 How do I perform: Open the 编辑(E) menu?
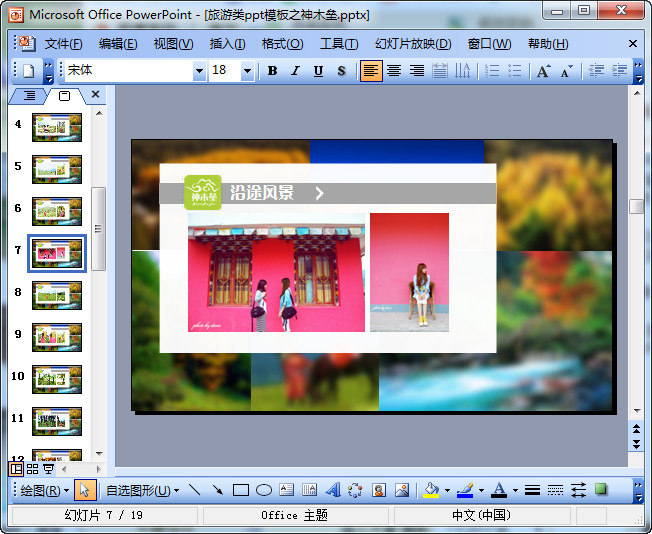coord(118,44)
